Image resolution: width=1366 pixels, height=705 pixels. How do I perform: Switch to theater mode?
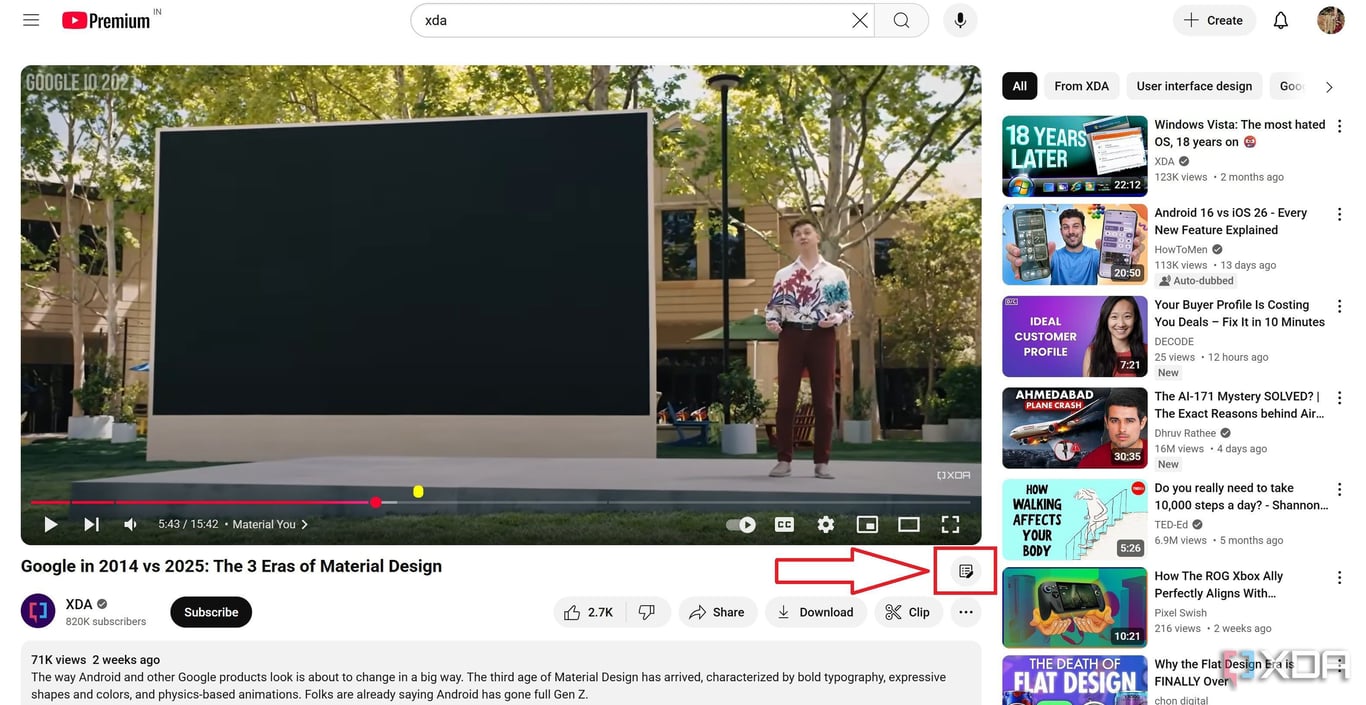point(909,524)
